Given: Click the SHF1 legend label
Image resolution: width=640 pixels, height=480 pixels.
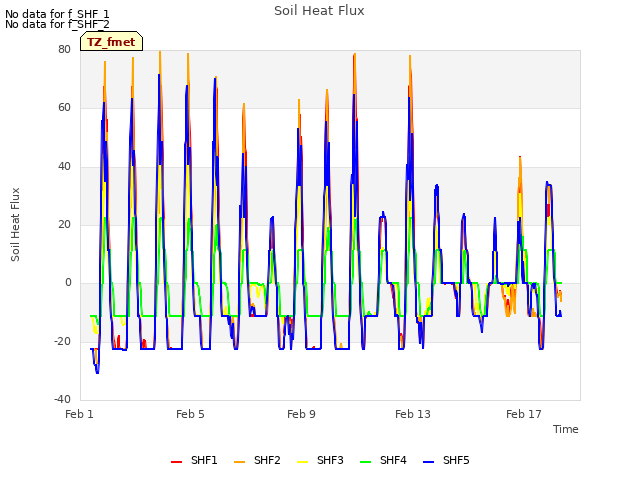Looking at the screenshot, I should (x=204, y=460).
